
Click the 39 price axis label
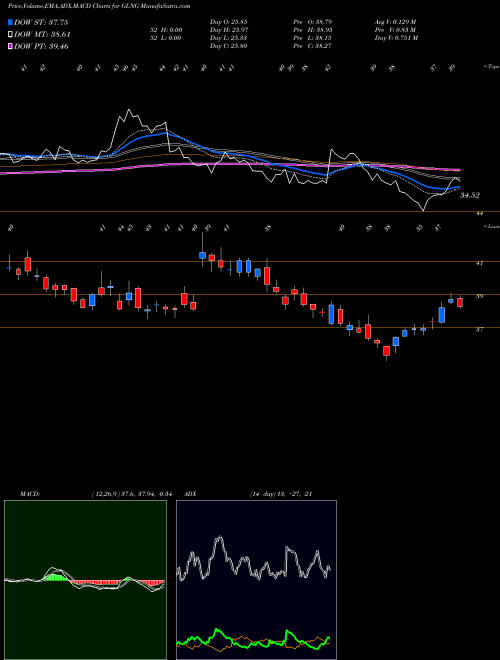(479, 296)
